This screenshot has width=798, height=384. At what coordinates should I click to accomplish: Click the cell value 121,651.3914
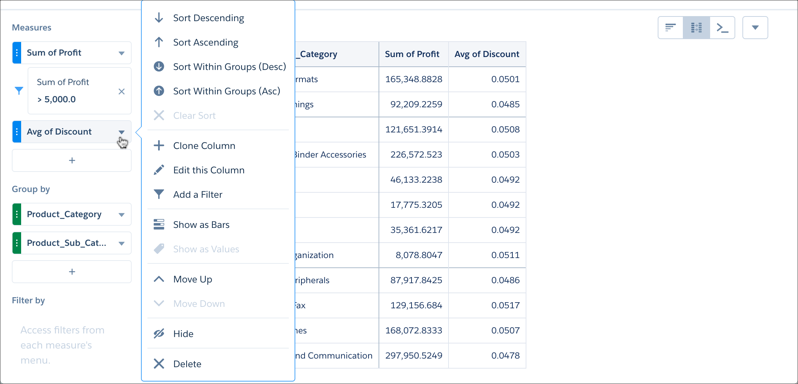coord(413,130)
